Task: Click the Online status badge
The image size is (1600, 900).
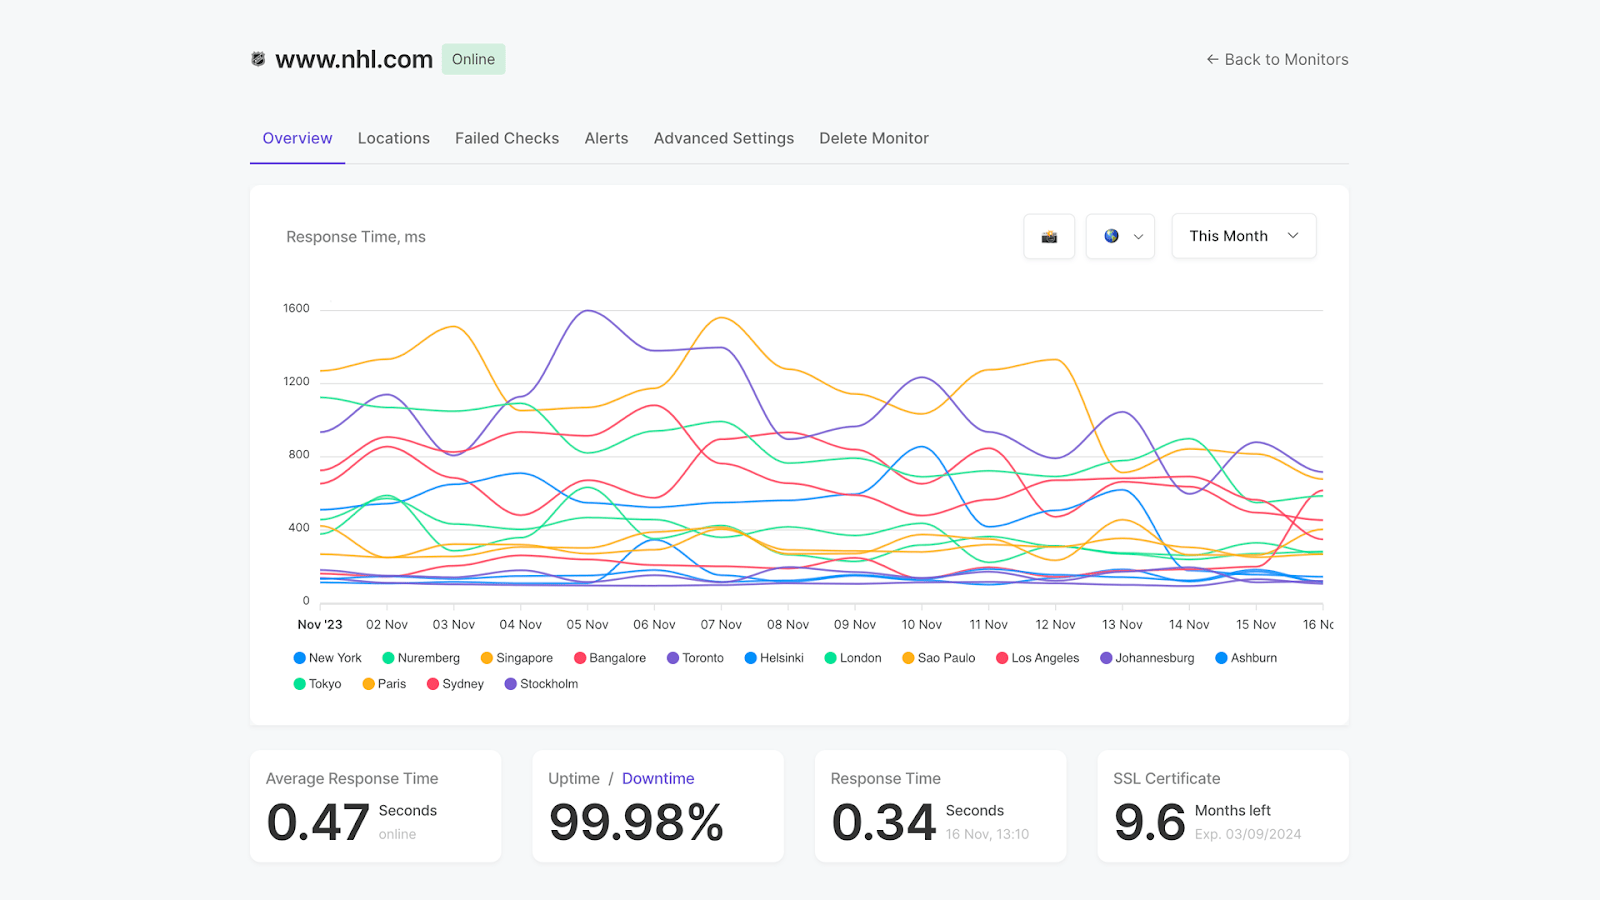Action: coord(473,60)
